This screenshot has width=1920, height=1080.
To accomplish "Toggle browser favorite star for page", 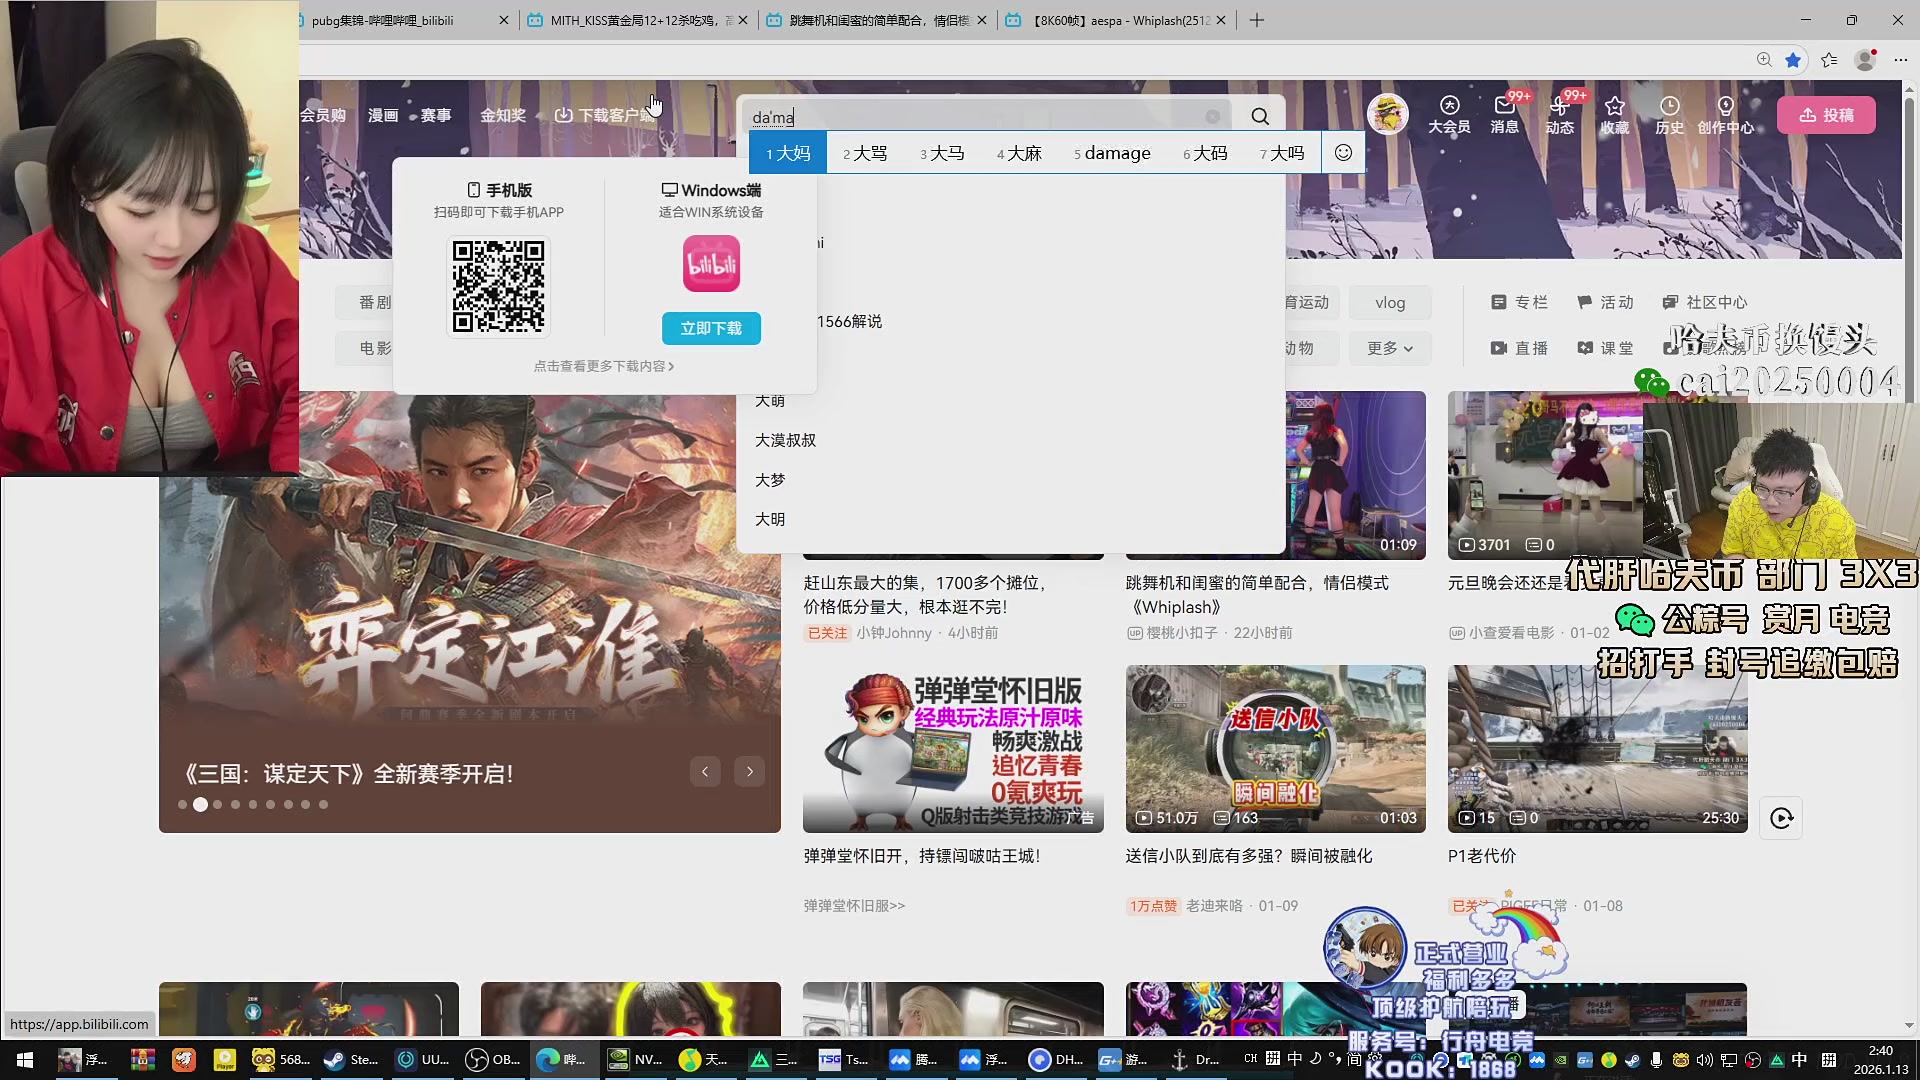I will (x=1793, y=60).
